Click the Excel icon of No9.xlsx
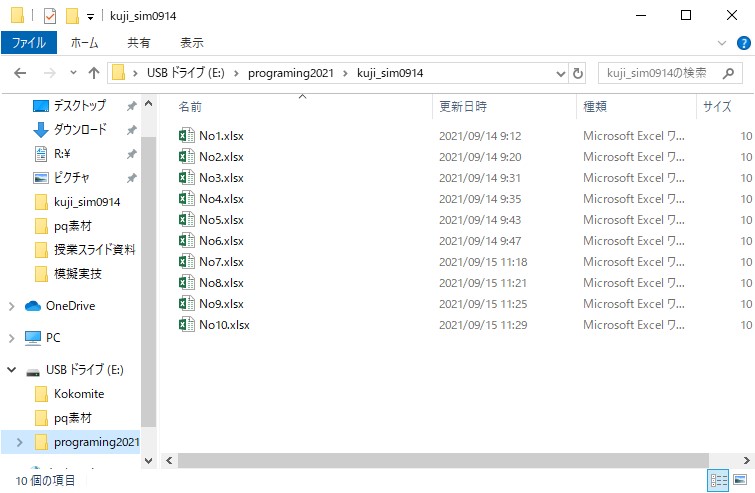Viewport: 755px width, 493px height. (186, 303)
